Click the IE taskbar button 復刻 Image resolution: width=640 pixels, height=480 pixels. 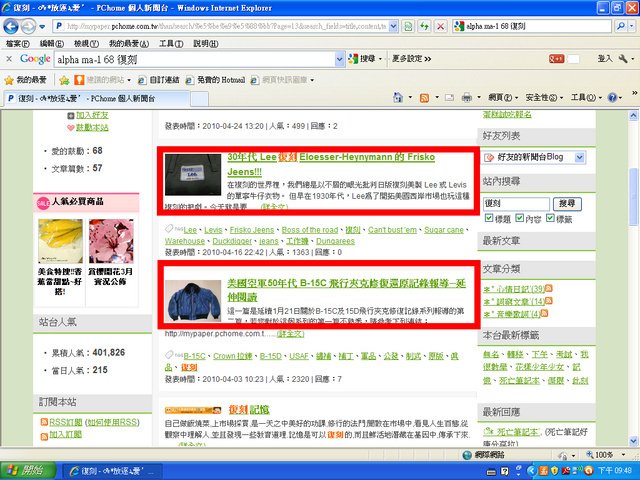pyautogui.click(x=111, y=471)
